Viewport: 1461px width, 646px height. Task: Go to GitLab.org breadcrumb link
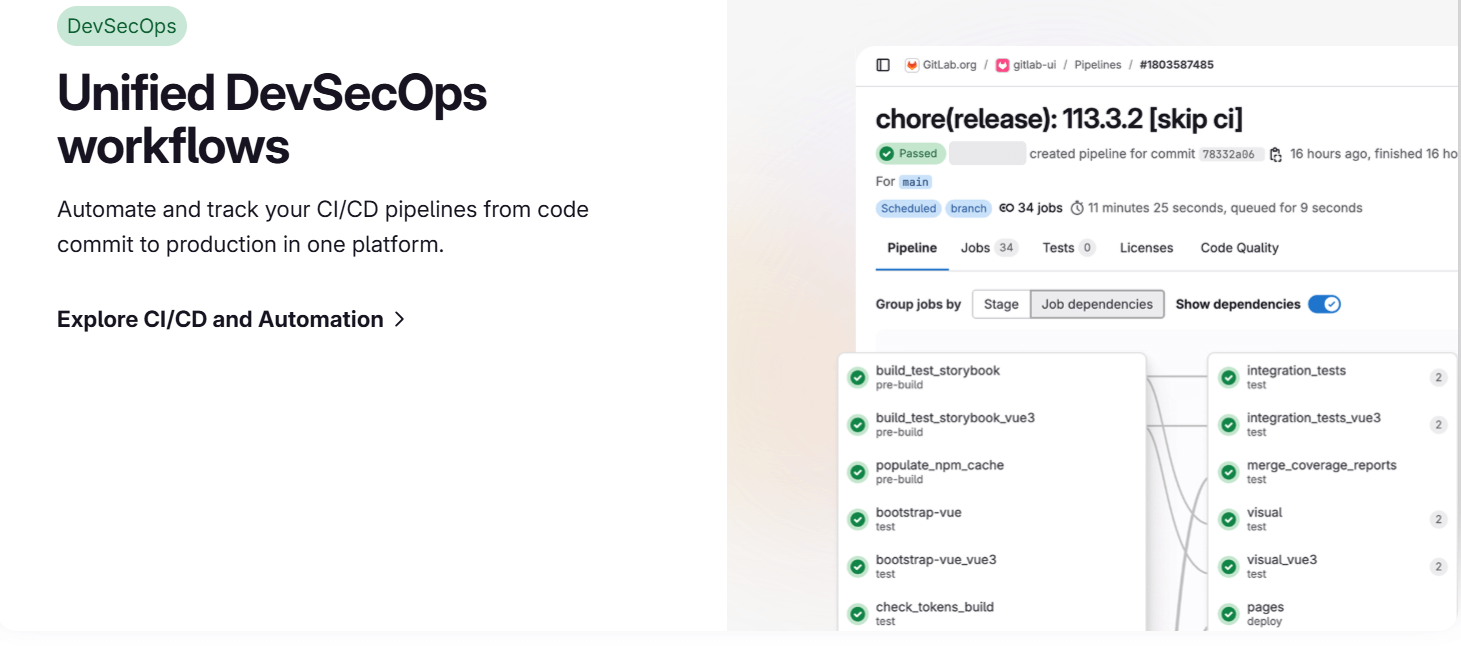coord(949,65)
